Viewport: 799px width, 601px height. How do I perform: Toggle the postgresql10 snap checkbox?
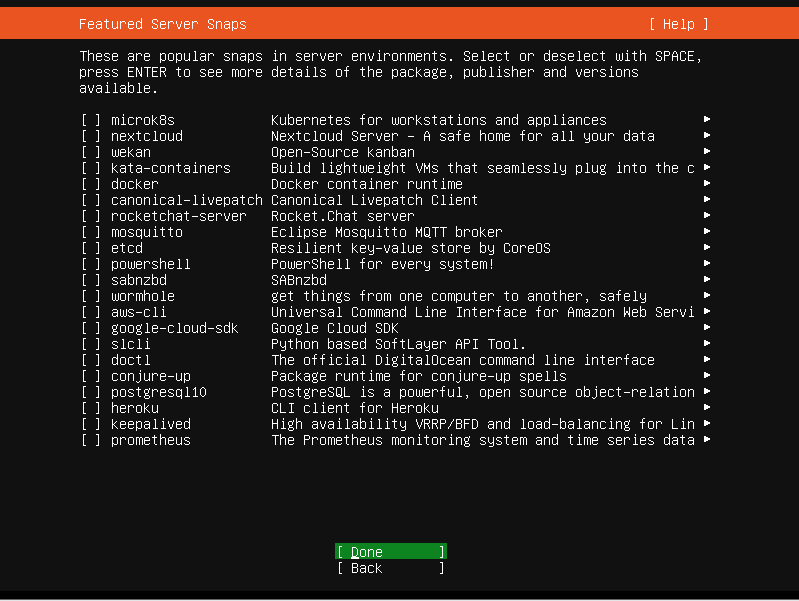(91, 392)
